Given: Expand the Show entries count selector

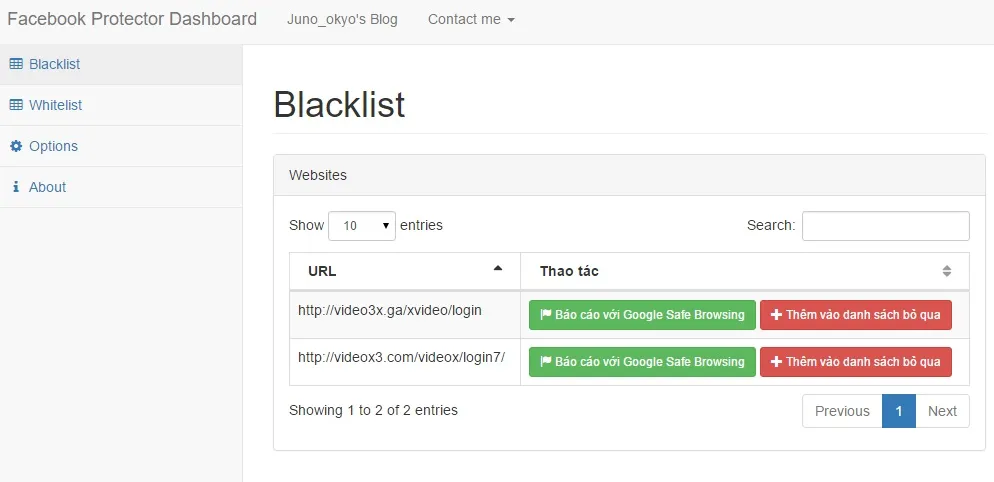Looking at the screenshot, I should [362, 226].
